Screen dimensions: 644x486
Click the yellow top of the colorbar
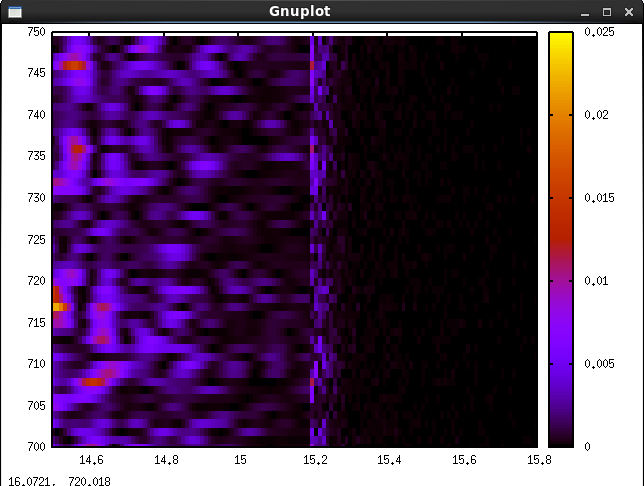[x=560, y=38]
